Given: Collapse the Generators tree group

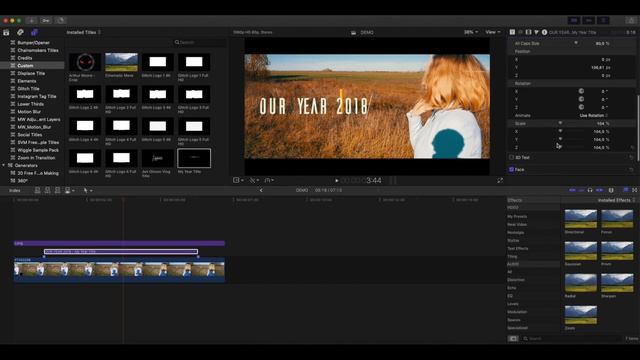Looking at the screenshot, I should 4,165.
